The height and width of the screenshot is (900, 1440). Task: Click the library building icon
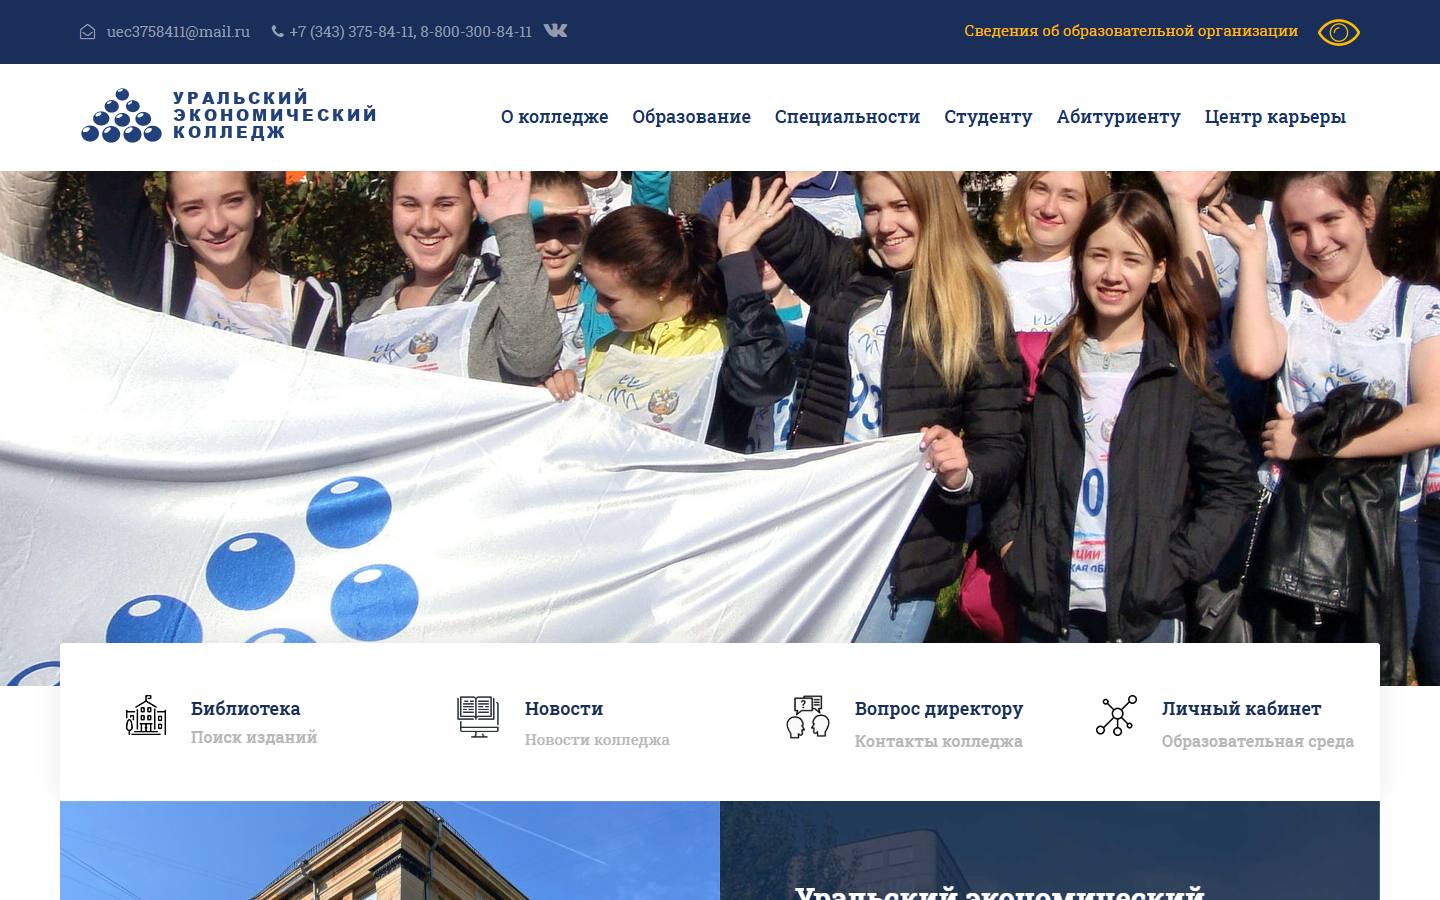click(x=146, y=716)
